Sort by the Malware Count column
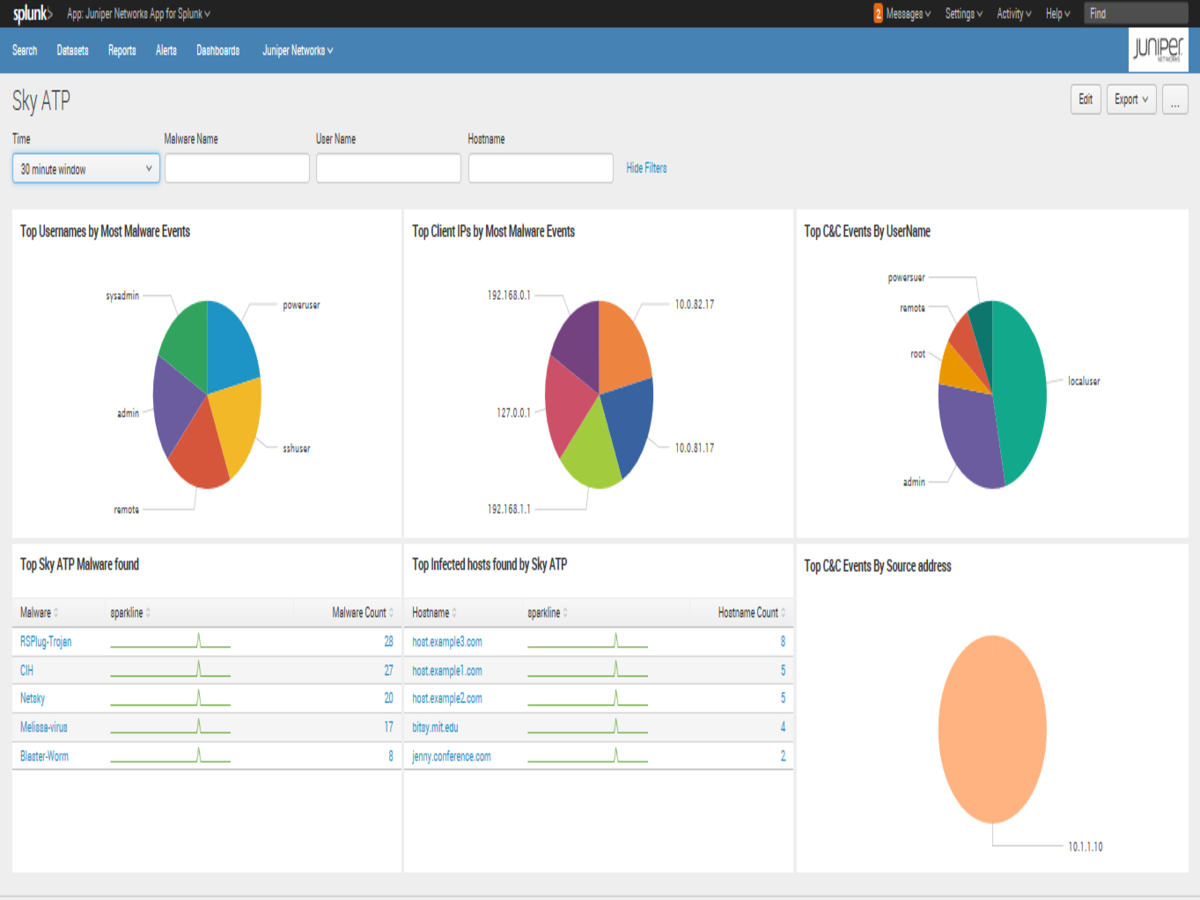Image resolution: width=1200 pixels, height=900 pixels. coord(362,612)
